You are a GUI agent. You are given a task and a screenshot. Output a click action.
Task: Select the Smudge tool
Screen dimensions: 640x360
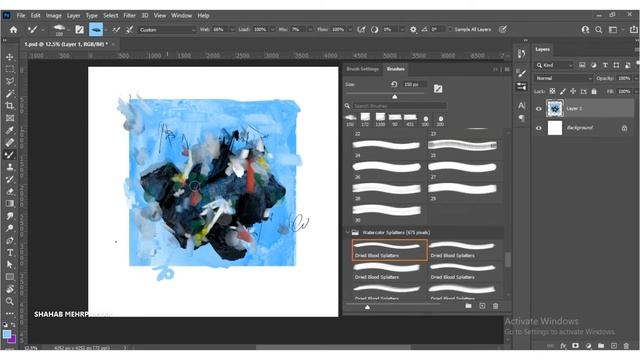(9, 216)
